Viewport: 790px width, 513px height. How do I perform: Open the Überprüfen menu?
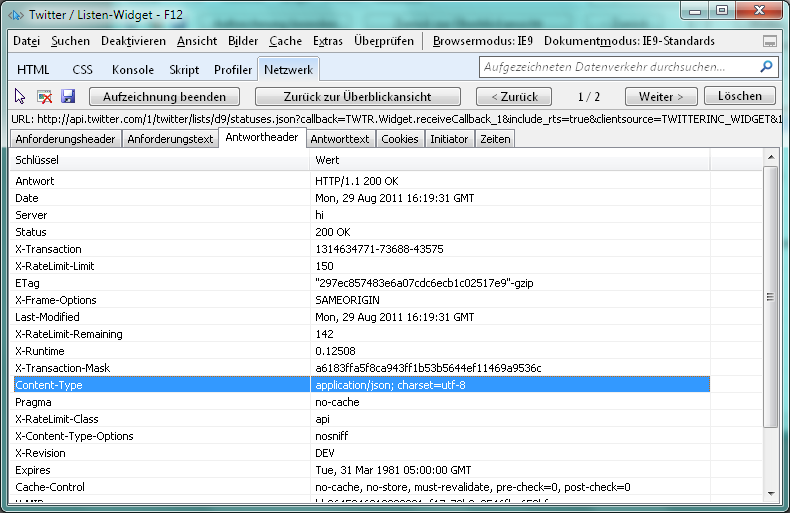[x=383, y=41]
